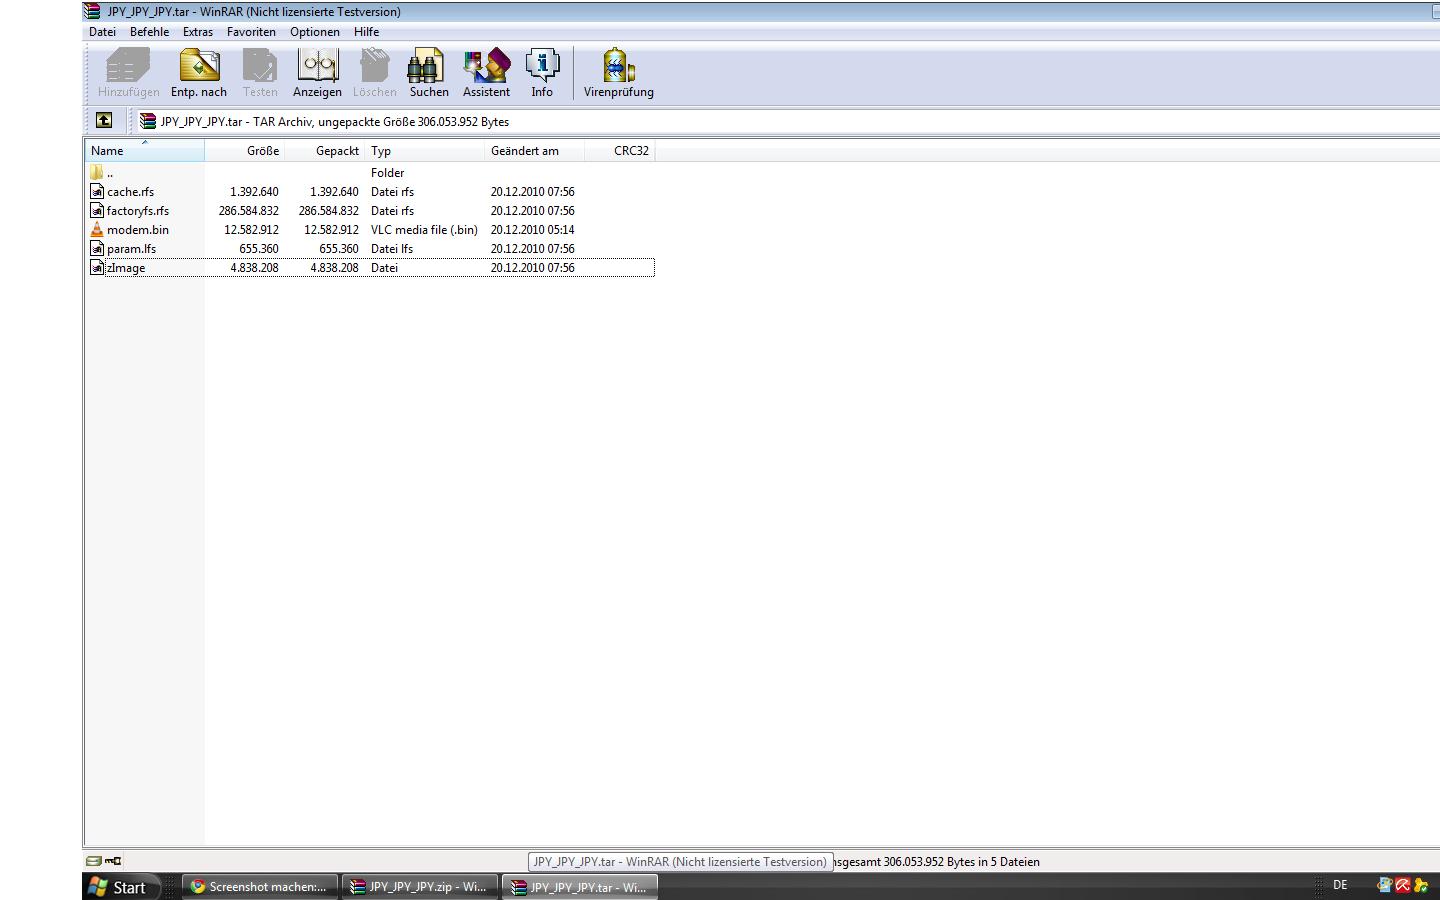Open the Optionen menu
Image resolution: width=1440 pixels, height=900 pixels.
[314, 32]
